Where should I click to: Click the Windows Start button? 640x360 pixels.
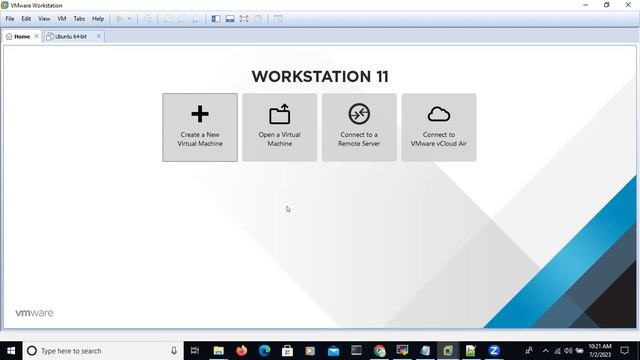(11, 351)
